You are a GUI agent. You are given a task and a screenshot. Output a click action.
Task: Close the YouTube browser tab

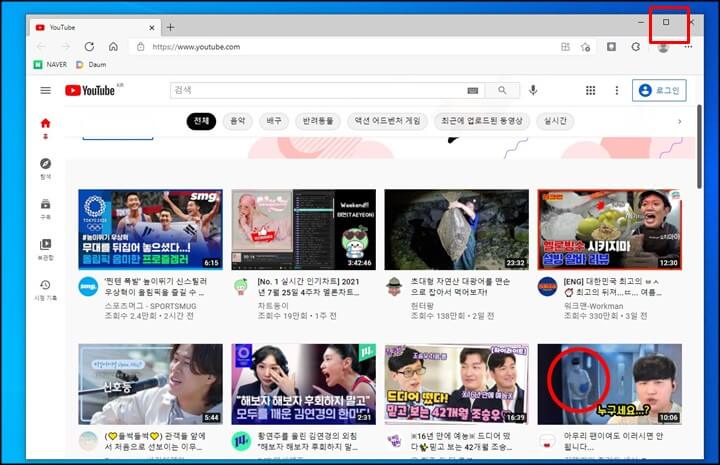click(x=152, y=28)
